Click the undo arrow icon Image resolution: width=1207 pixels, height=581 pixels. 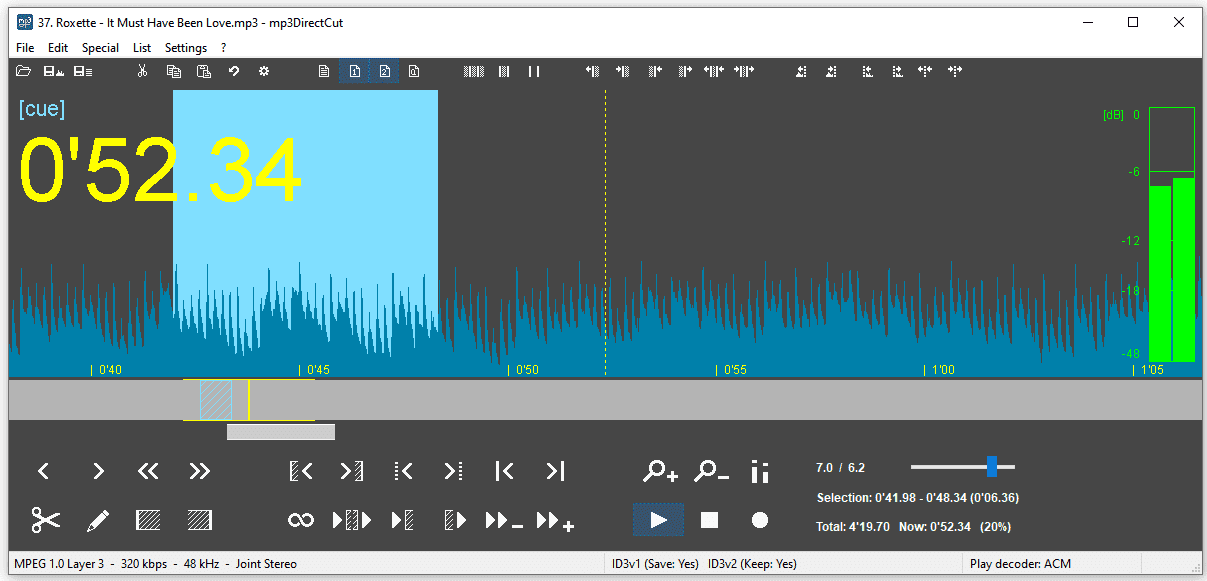(234, 71)
